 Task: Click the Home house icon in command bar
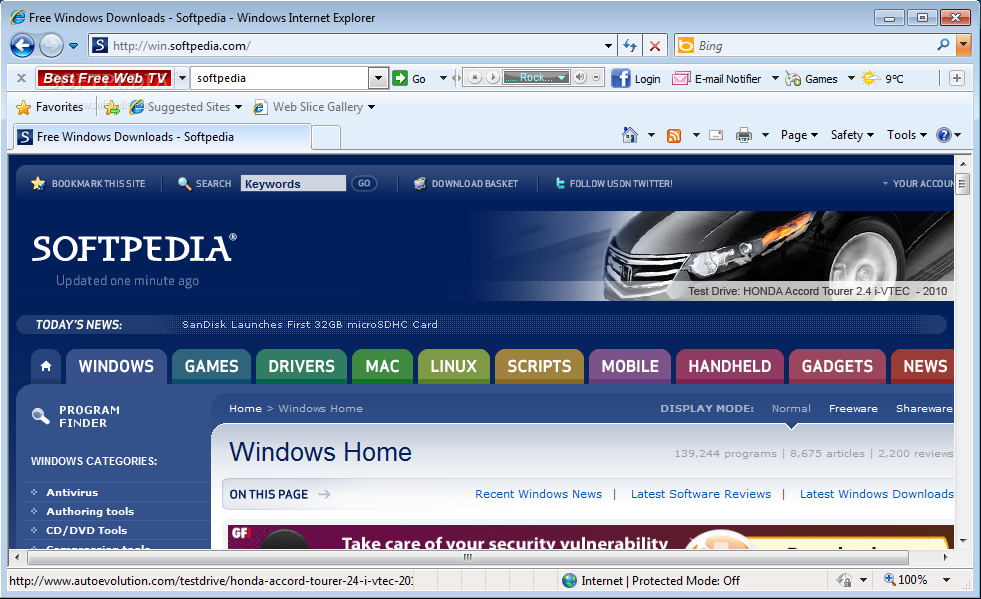click(630, 135)
